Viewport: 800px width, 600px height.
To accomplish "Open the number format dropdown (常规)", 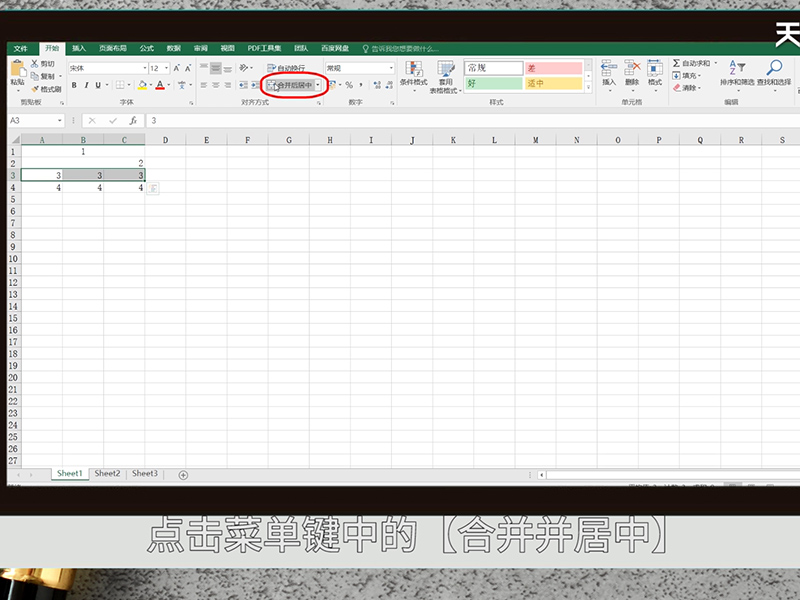I will (x=391, y=68).
